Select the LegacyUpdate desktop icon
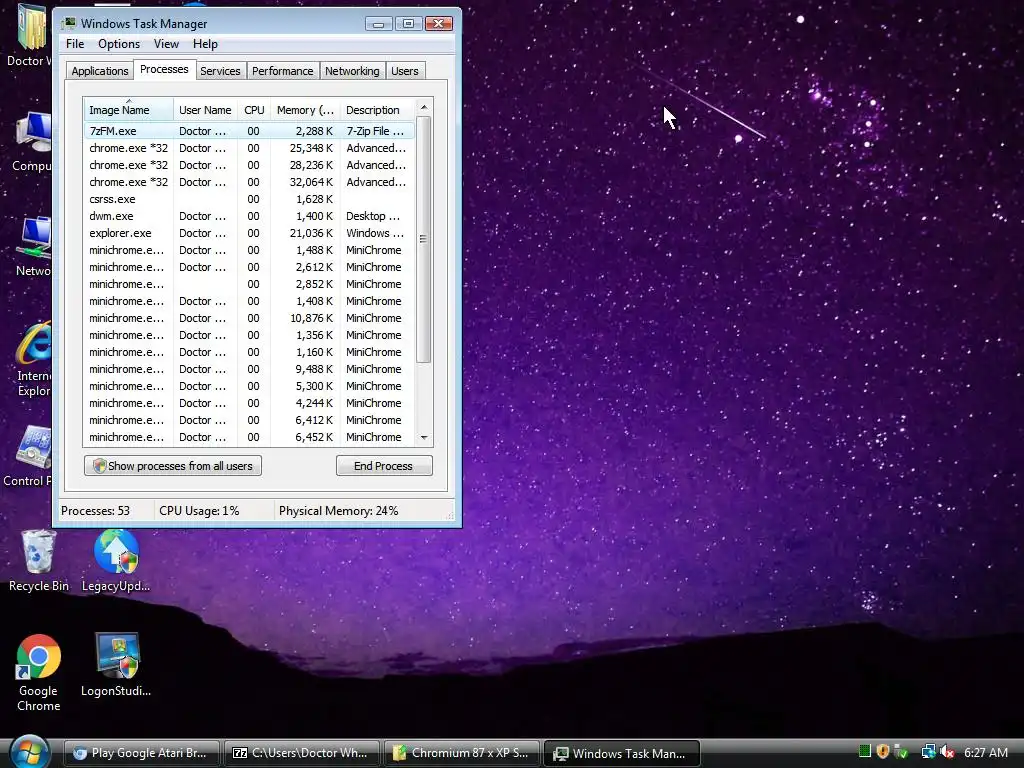1024x768 pixels. [x=116, y=562]
